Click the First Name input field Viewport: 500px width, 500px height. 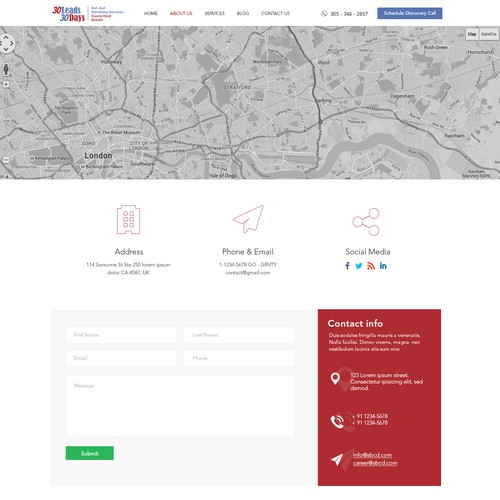(121, 335)
